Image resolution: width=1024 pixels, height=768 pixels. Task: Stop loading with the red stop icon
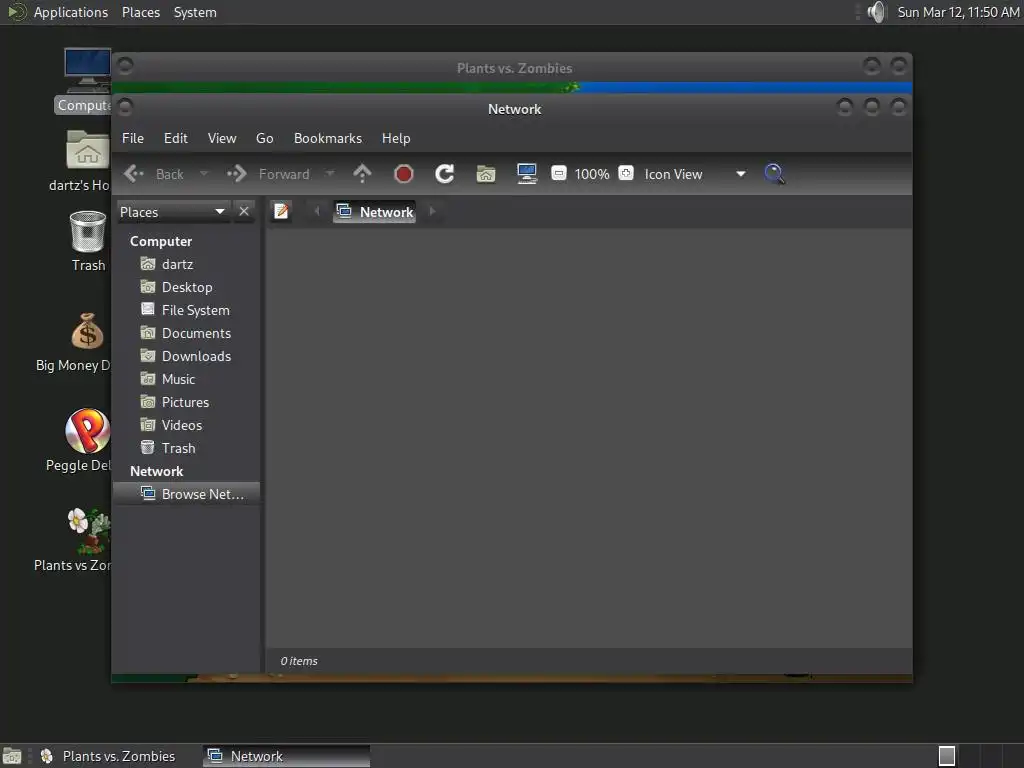pos(404,174)
